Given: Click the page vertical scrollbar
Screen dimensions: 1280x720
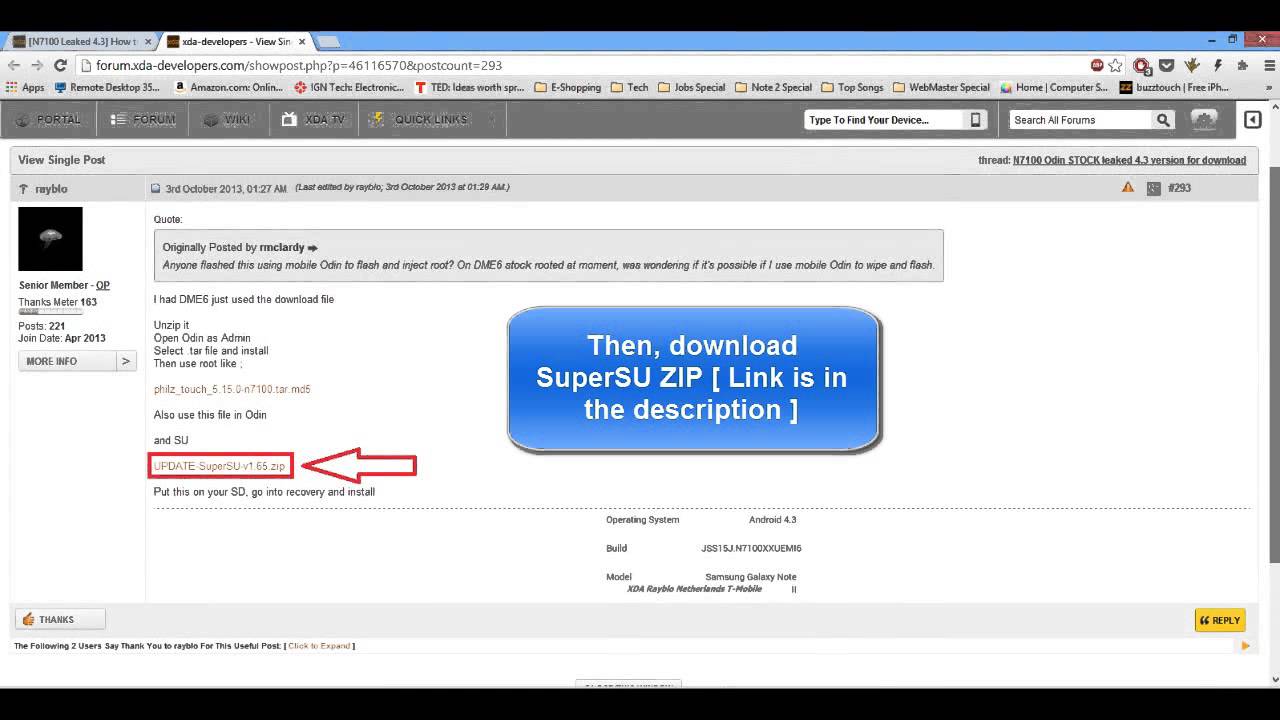Looking at the screenshot, I should [1274, 365].
